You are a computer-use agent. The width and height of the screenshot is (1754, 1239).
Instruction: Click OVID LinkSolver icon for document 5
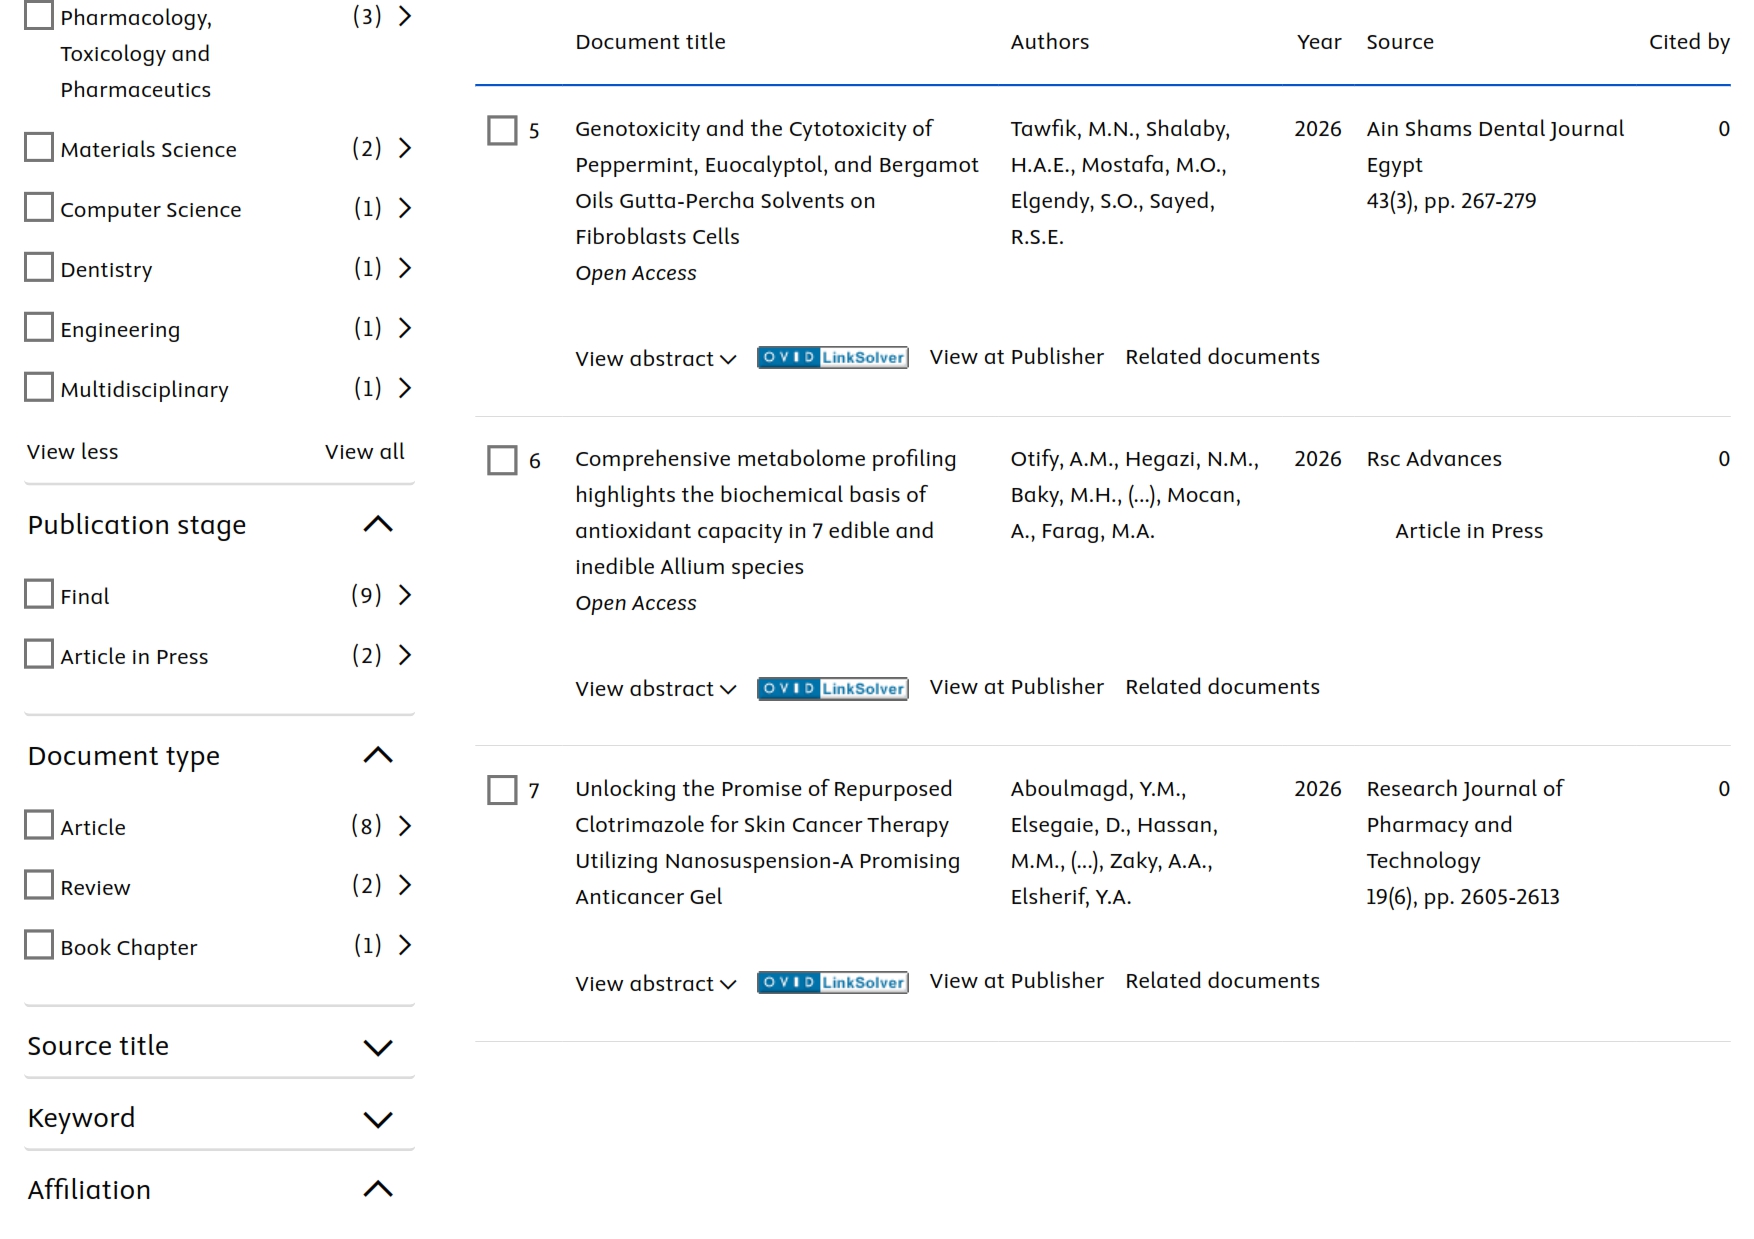pyautogui.click(x=832, y=357)
